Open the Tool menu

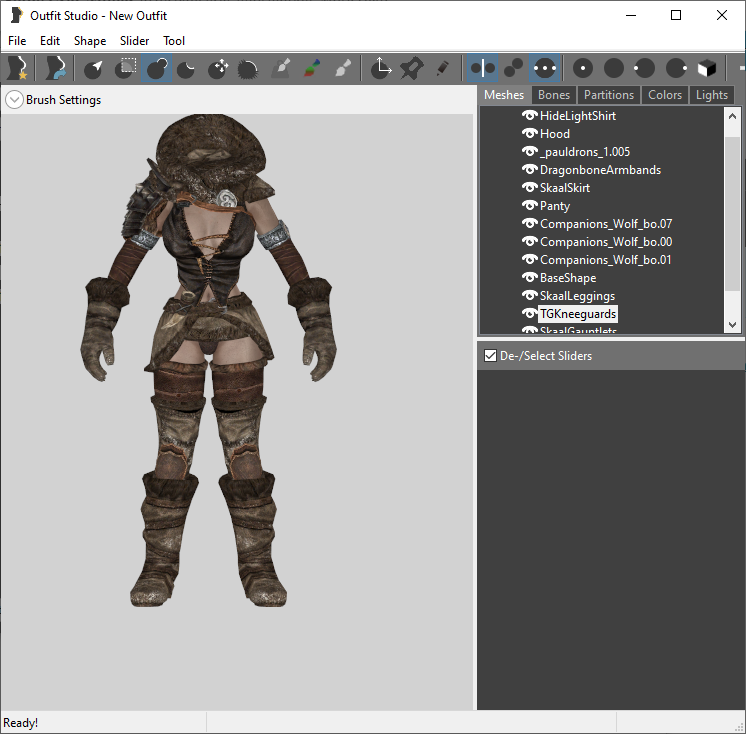[x=174, y=41]
